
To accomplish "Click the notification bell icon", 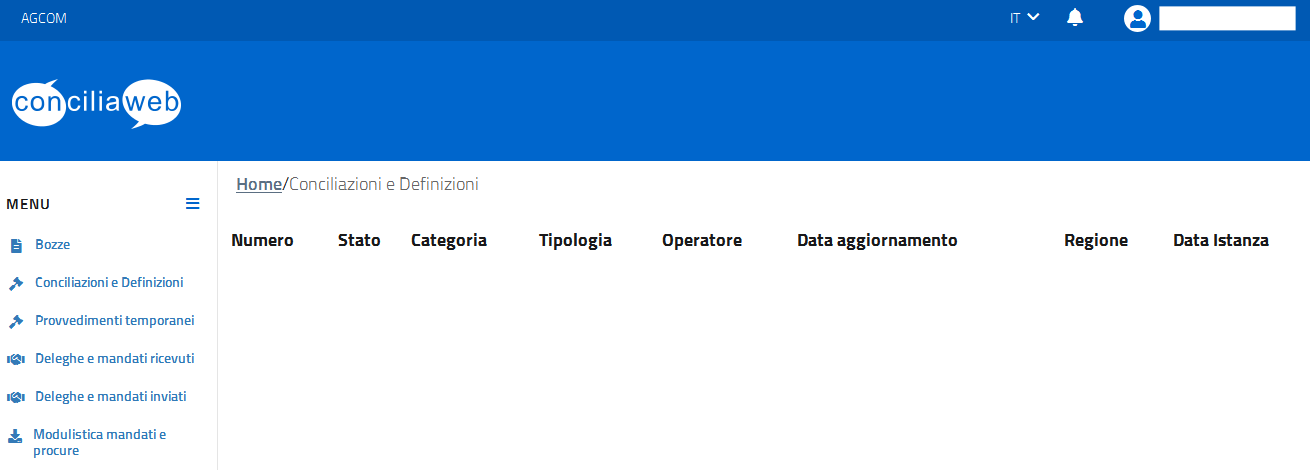I will pos(1075,17).
